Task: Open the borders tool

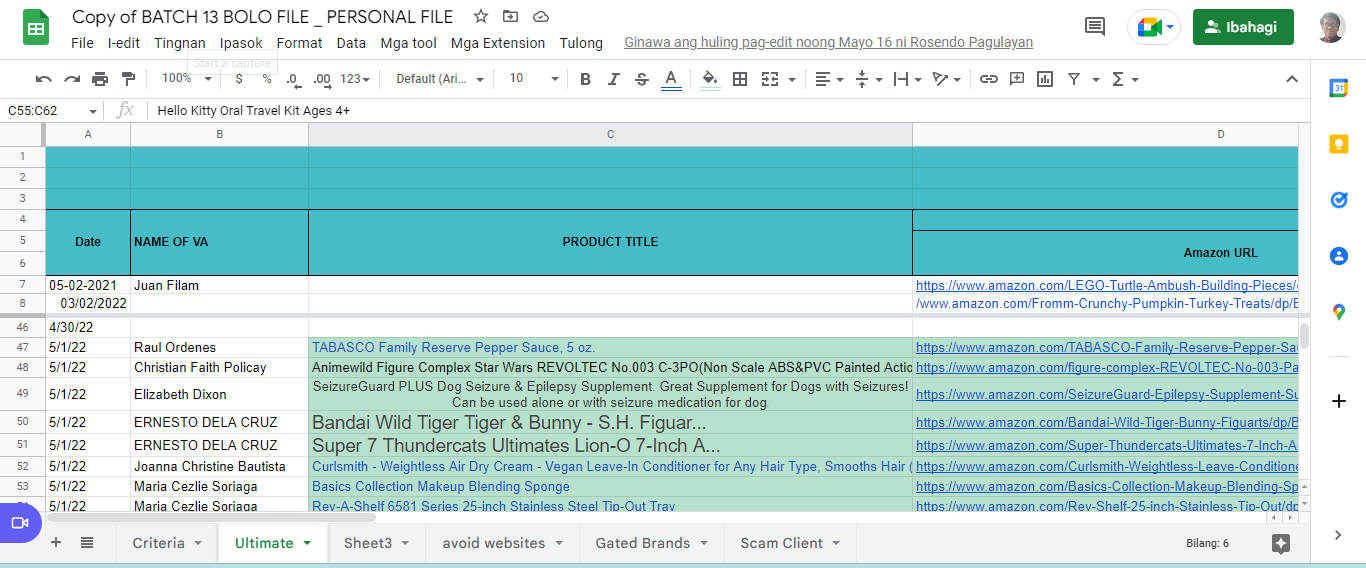Action: [x=740, y=79]
